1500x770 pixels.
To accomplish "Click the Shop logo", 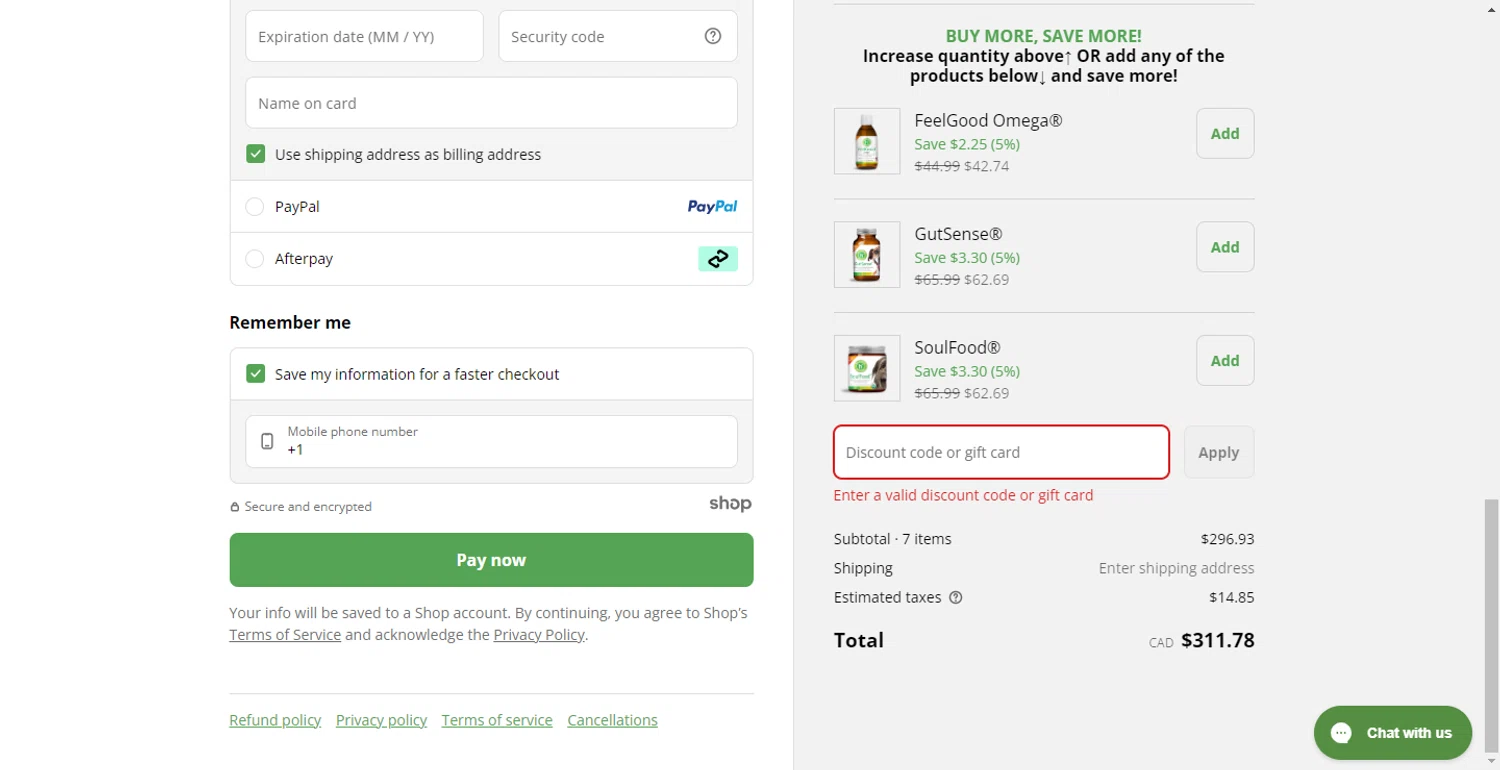I will click(730, 504).
